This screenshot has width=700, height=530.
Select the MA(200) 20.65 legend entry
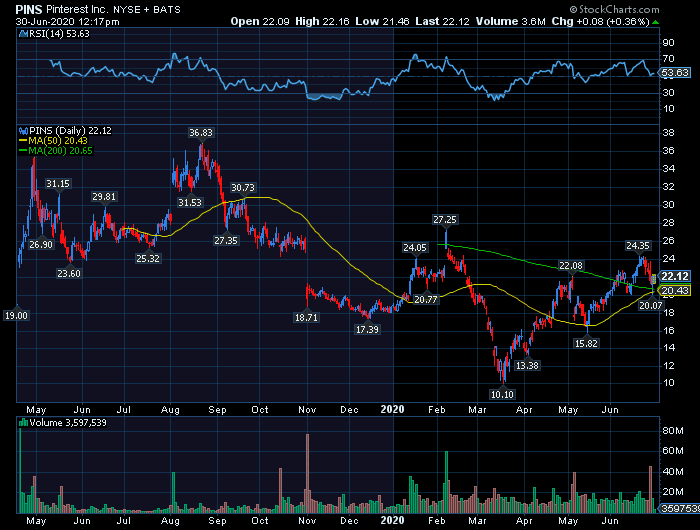coord(56,151)
